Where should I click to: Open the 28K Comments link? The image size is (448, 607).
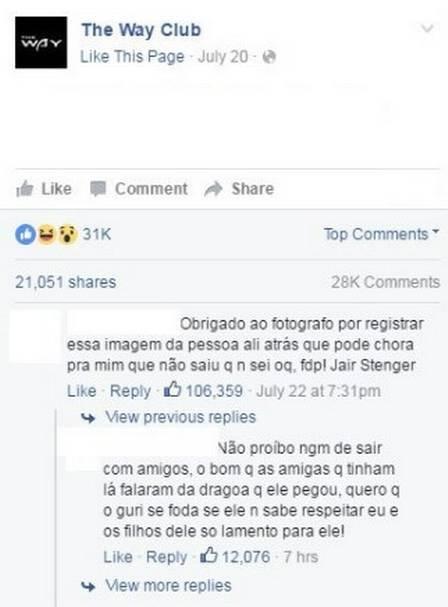tap(385, 282)
